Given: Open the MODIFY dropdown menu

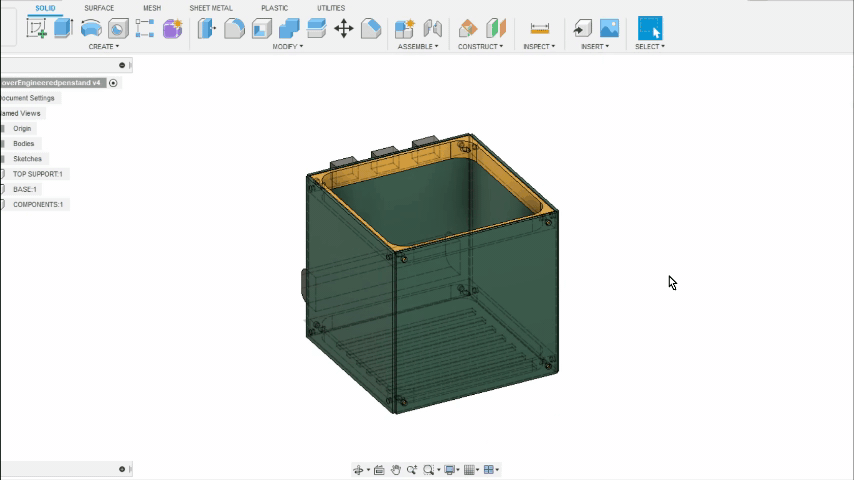Looking at the screenshot, I should pyautogui.click(x=288, y=47).
